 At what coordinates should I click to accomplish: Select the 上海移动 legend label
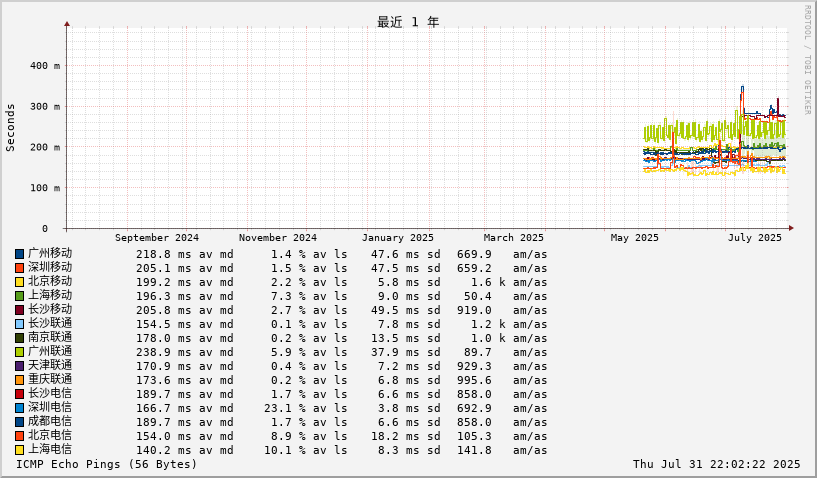(50, 296)
